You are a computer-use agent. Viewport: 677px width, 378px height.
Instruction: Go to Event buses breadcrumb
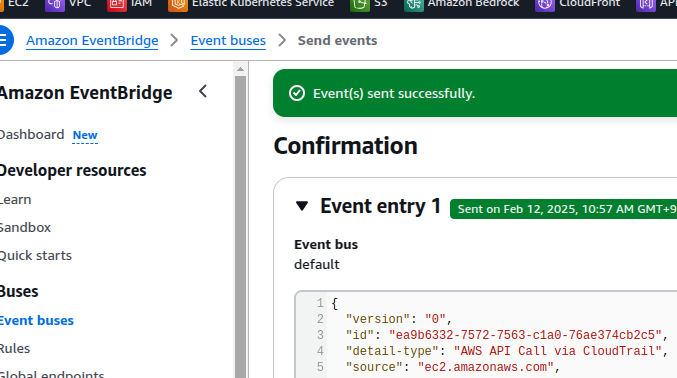(228, 41)
